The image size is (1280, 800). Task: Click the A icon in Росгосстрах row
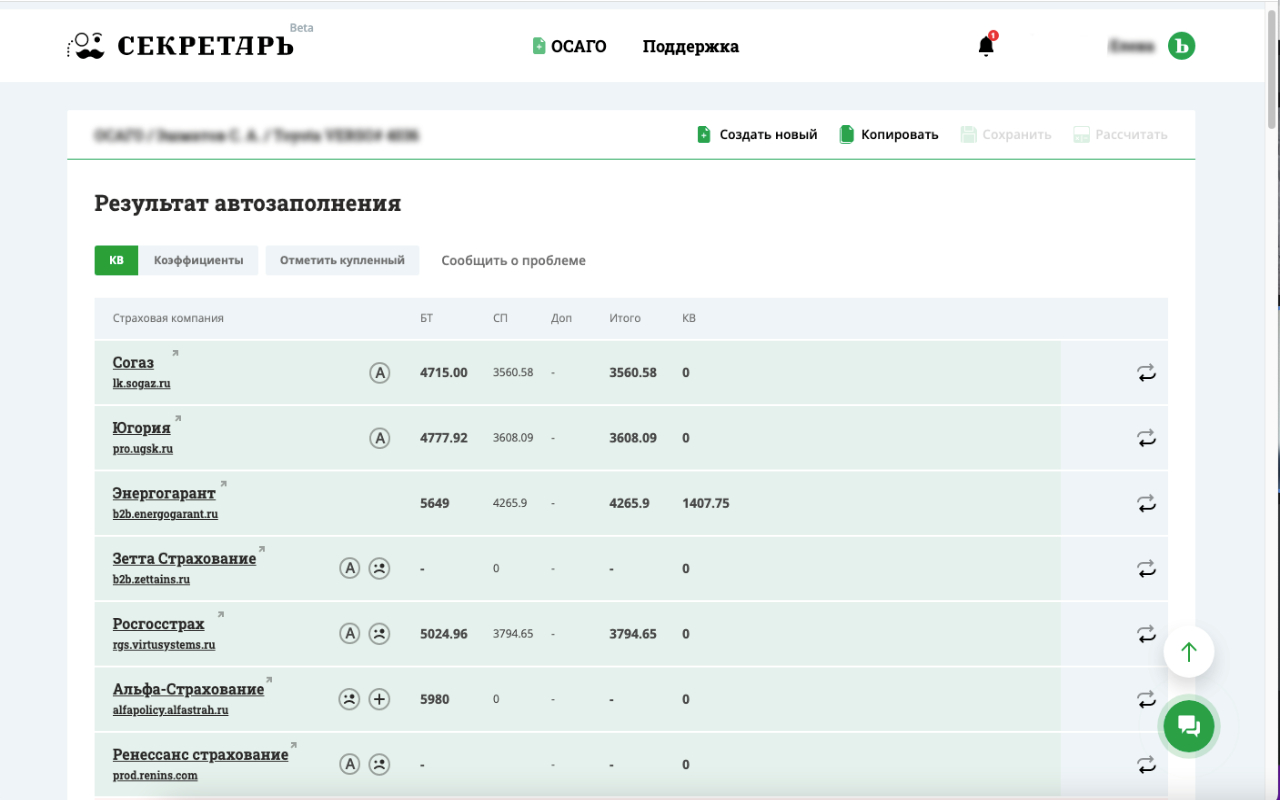click(349, 634)
